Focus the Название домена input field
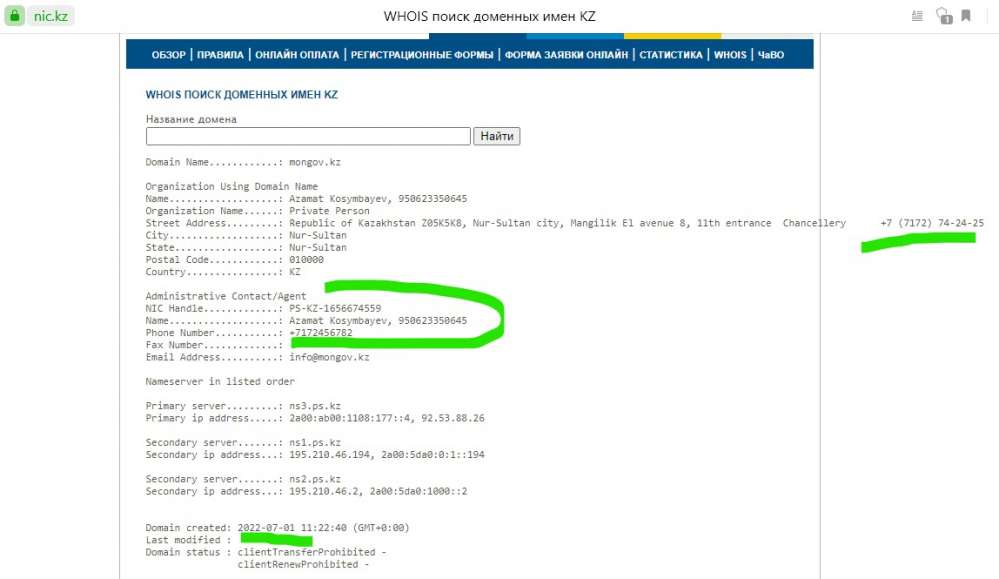999x579 pixels. pos(308,136)
